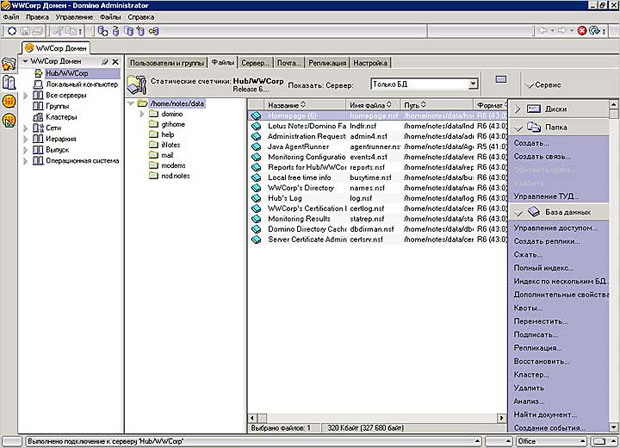Click right arrow of horizontal scrollbar
The height and width of the screenshot is (448, 620).
(x=501, y=418)
